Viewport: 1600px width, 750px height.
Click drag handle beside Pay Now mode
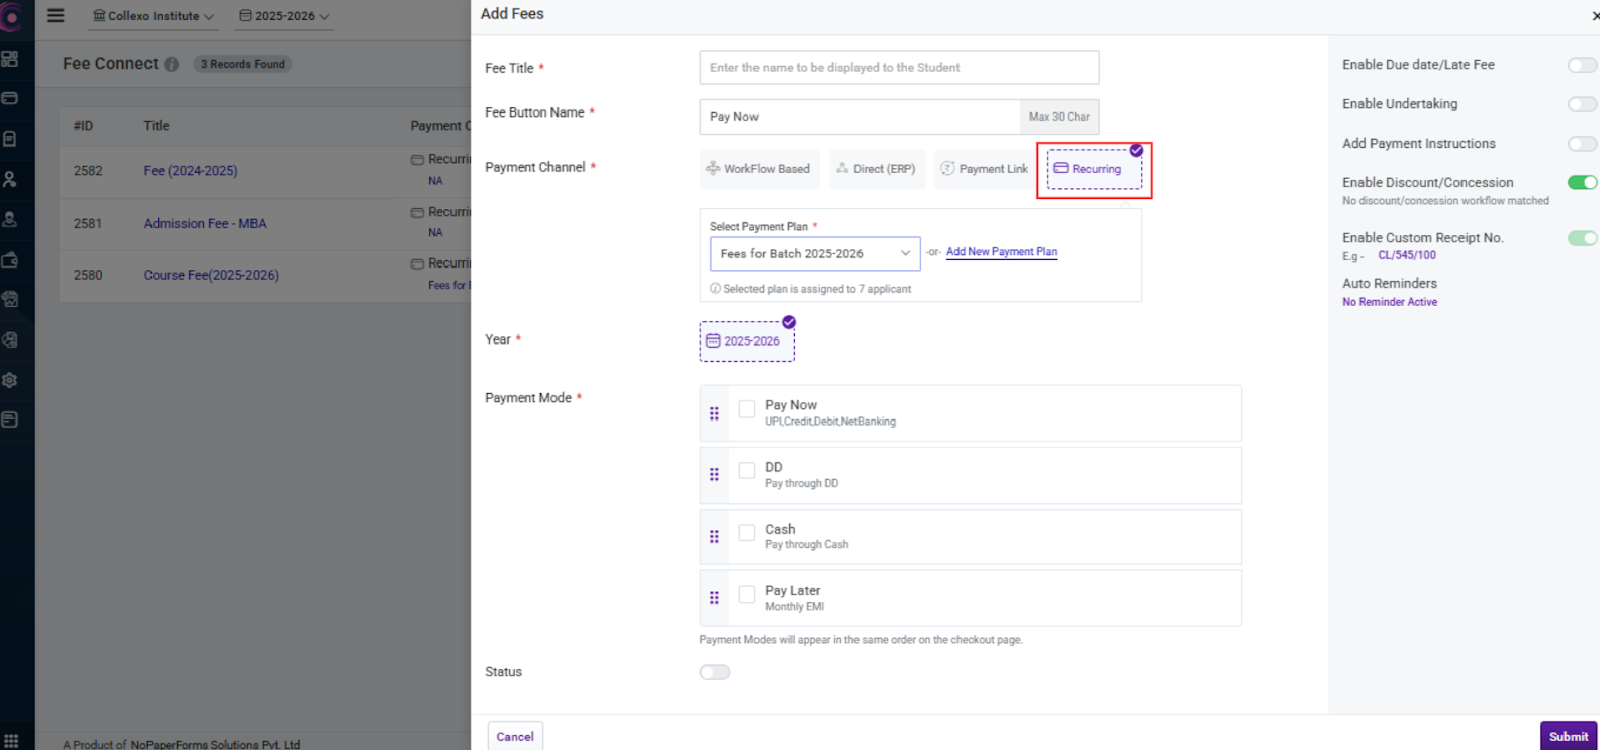pos(714,413)
